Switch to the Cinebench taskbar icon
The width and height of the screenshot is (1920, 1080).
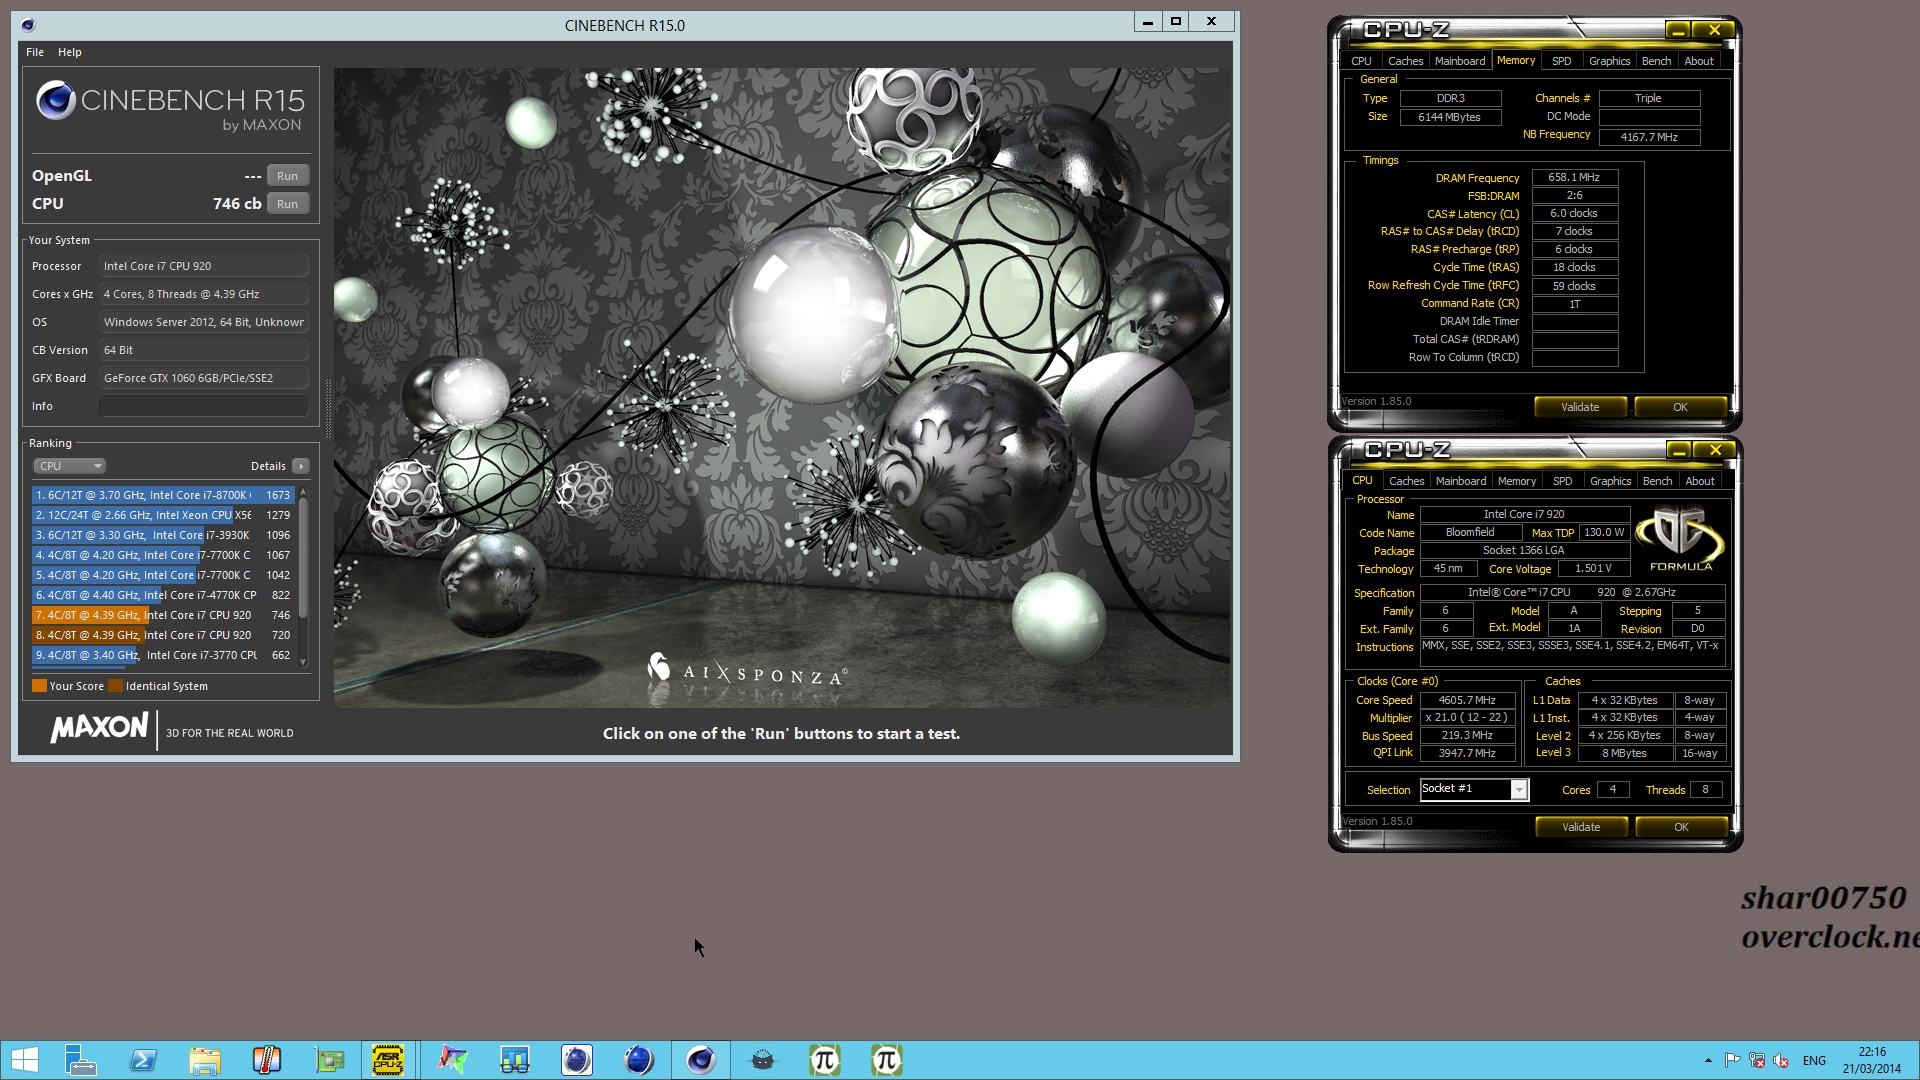point(701,1060)
